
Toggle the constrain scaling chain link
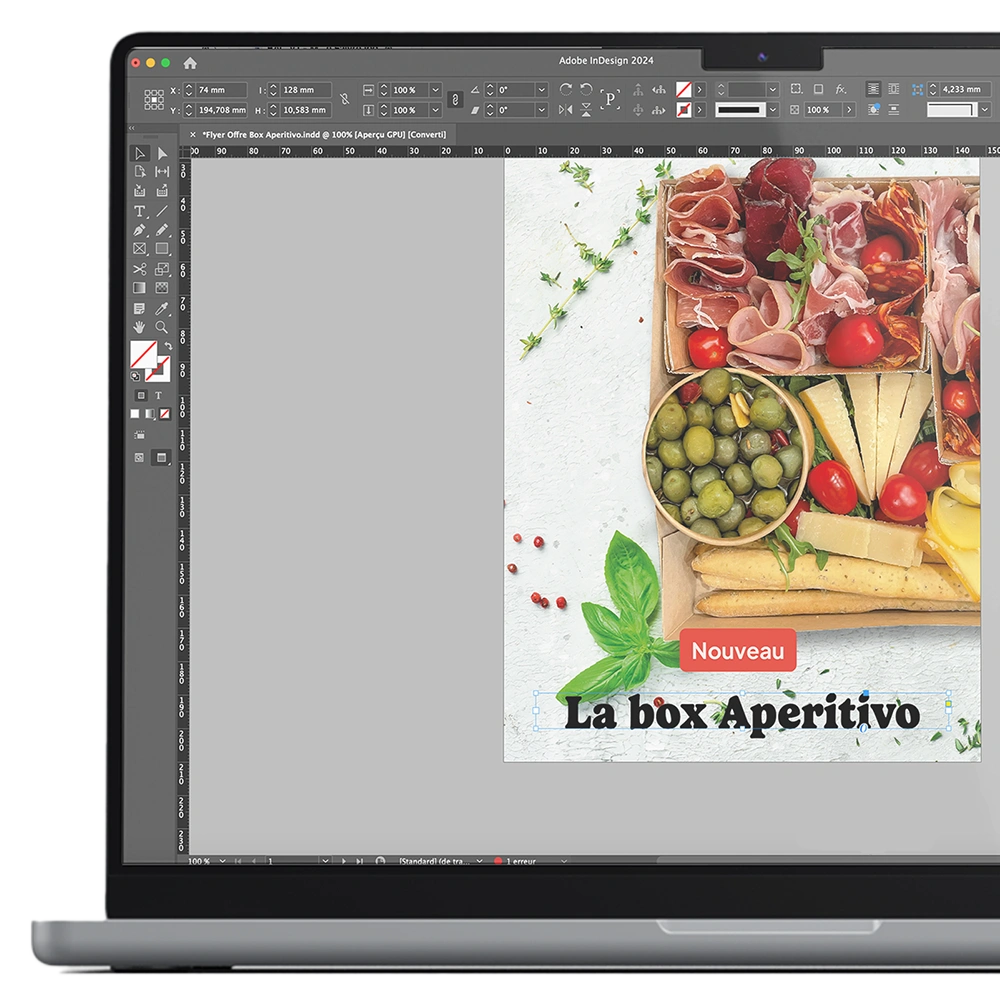[x=455, y=100]
